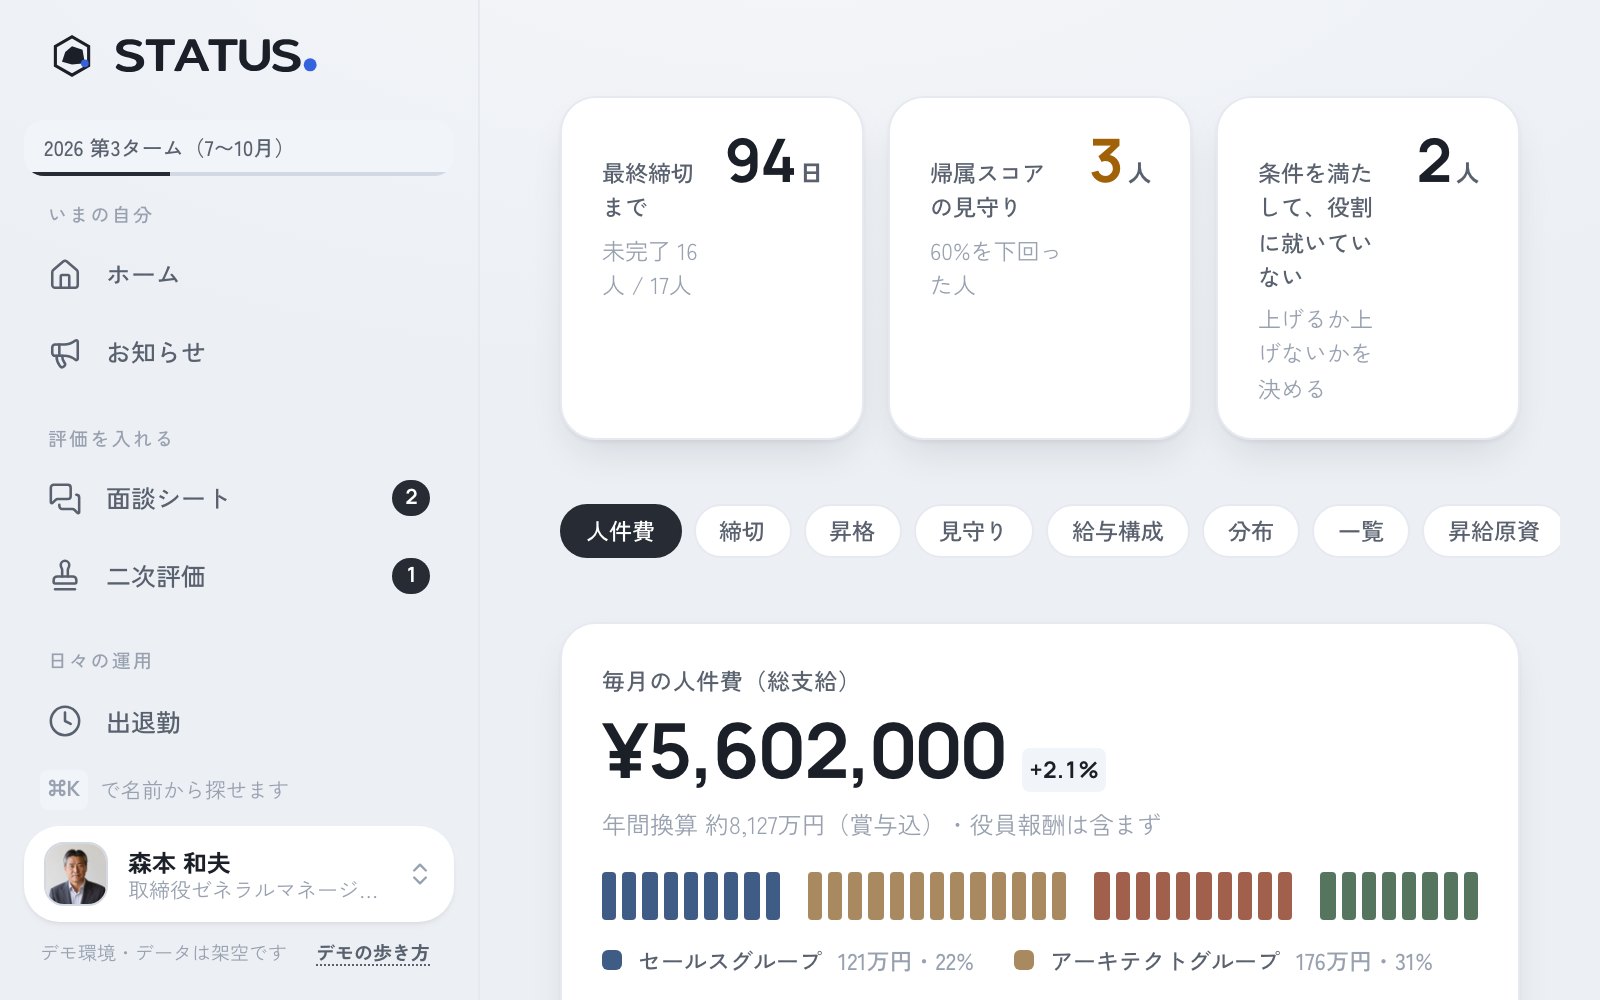Click the で名前から探せます search hint

[195, 790]
